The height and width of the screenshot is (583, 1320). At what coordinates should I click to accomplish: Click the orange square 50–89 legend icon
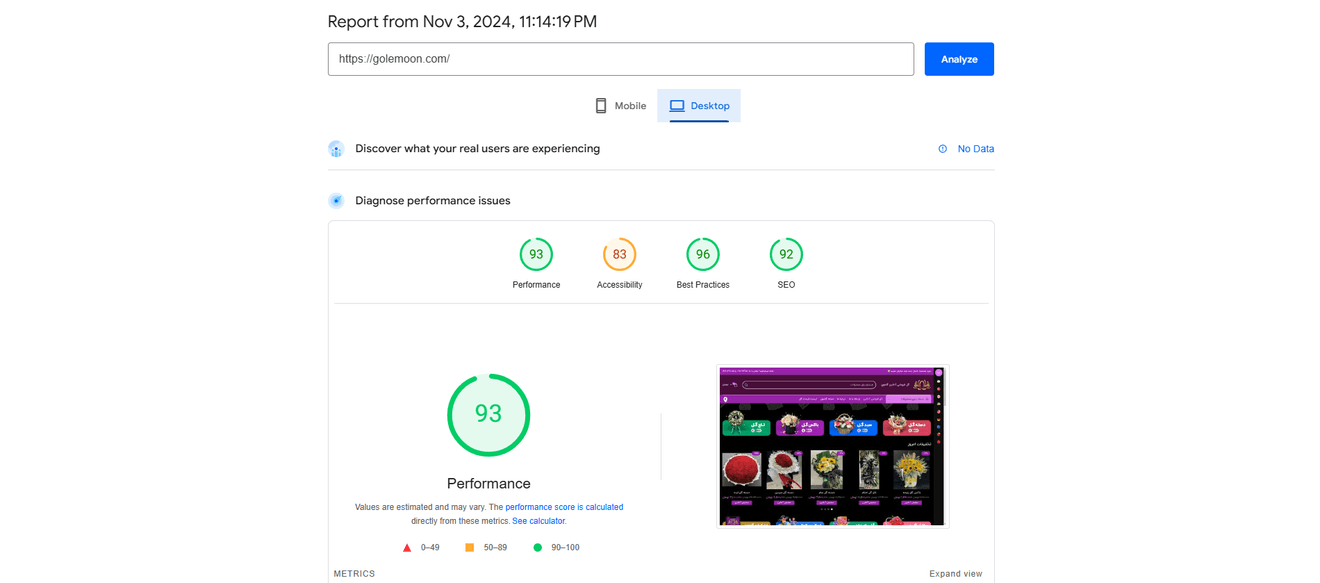pyautogui.click(x=469, y=548)
